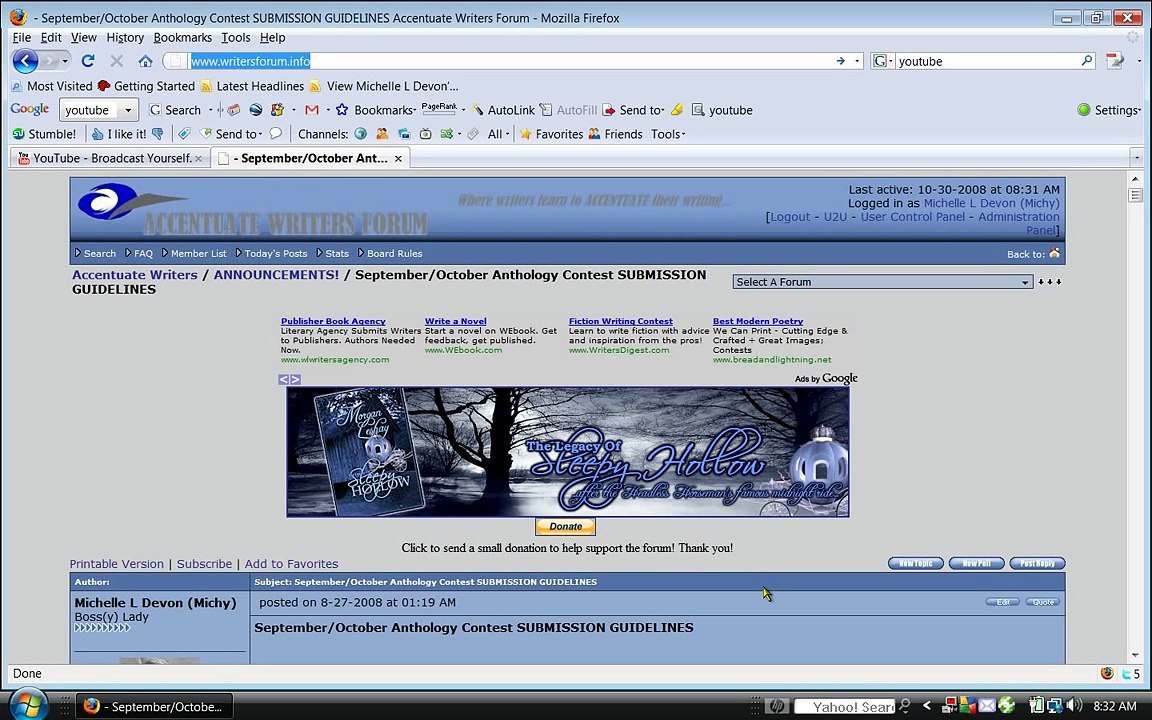The width and height of the screenshot is (1152, 720).
Task: Click the Fiction Writing Contest ad link
Action: (621, 321)
